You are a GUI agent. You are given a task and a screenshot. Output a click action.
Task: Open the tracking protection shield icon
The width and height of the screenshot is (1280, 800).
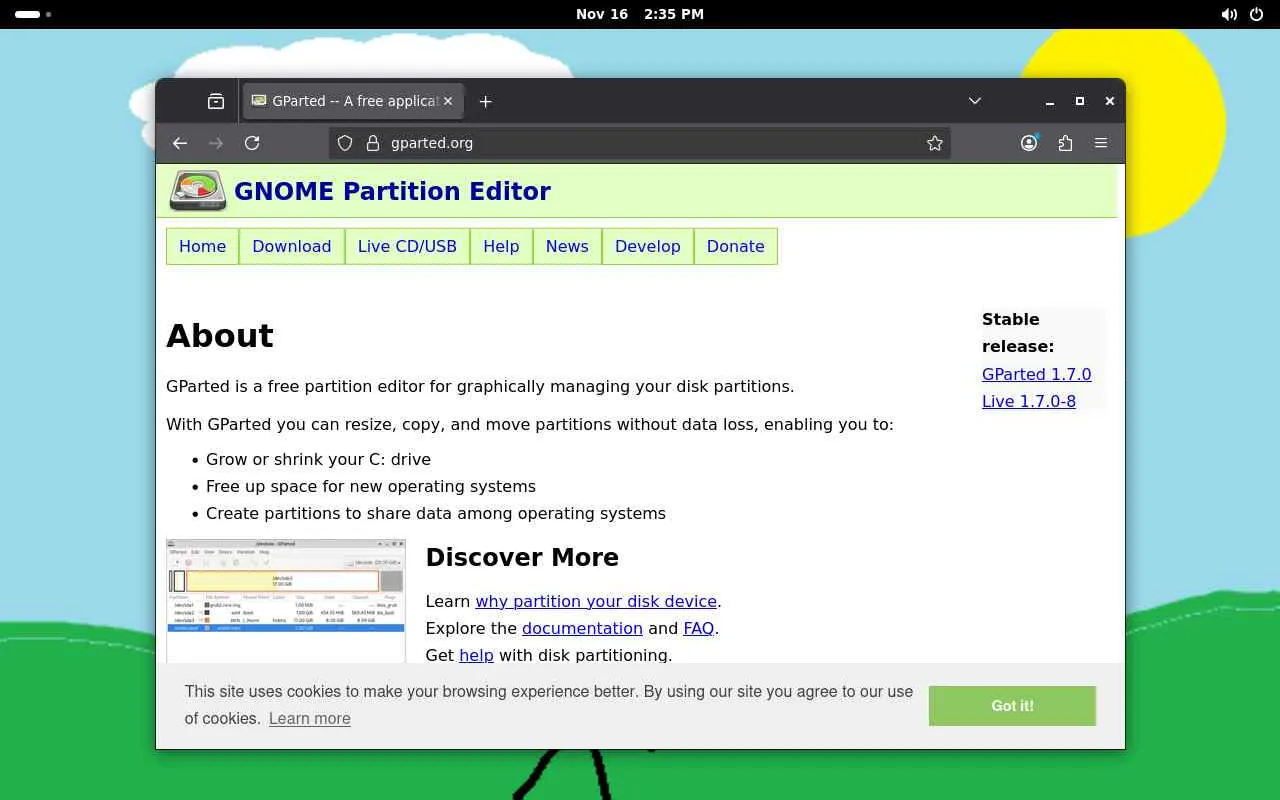tap(345, 143)
